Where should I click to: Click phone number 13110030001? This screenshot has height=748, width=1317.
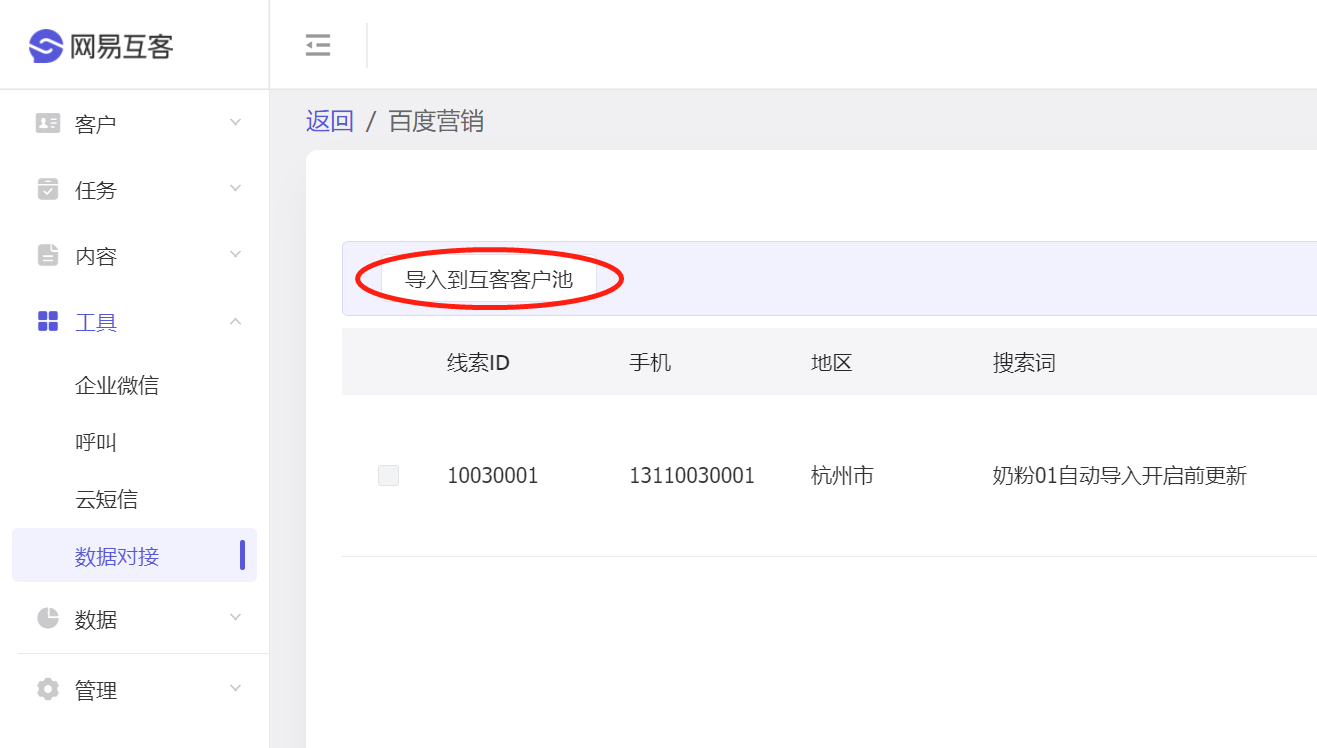[x=692, y=476]
